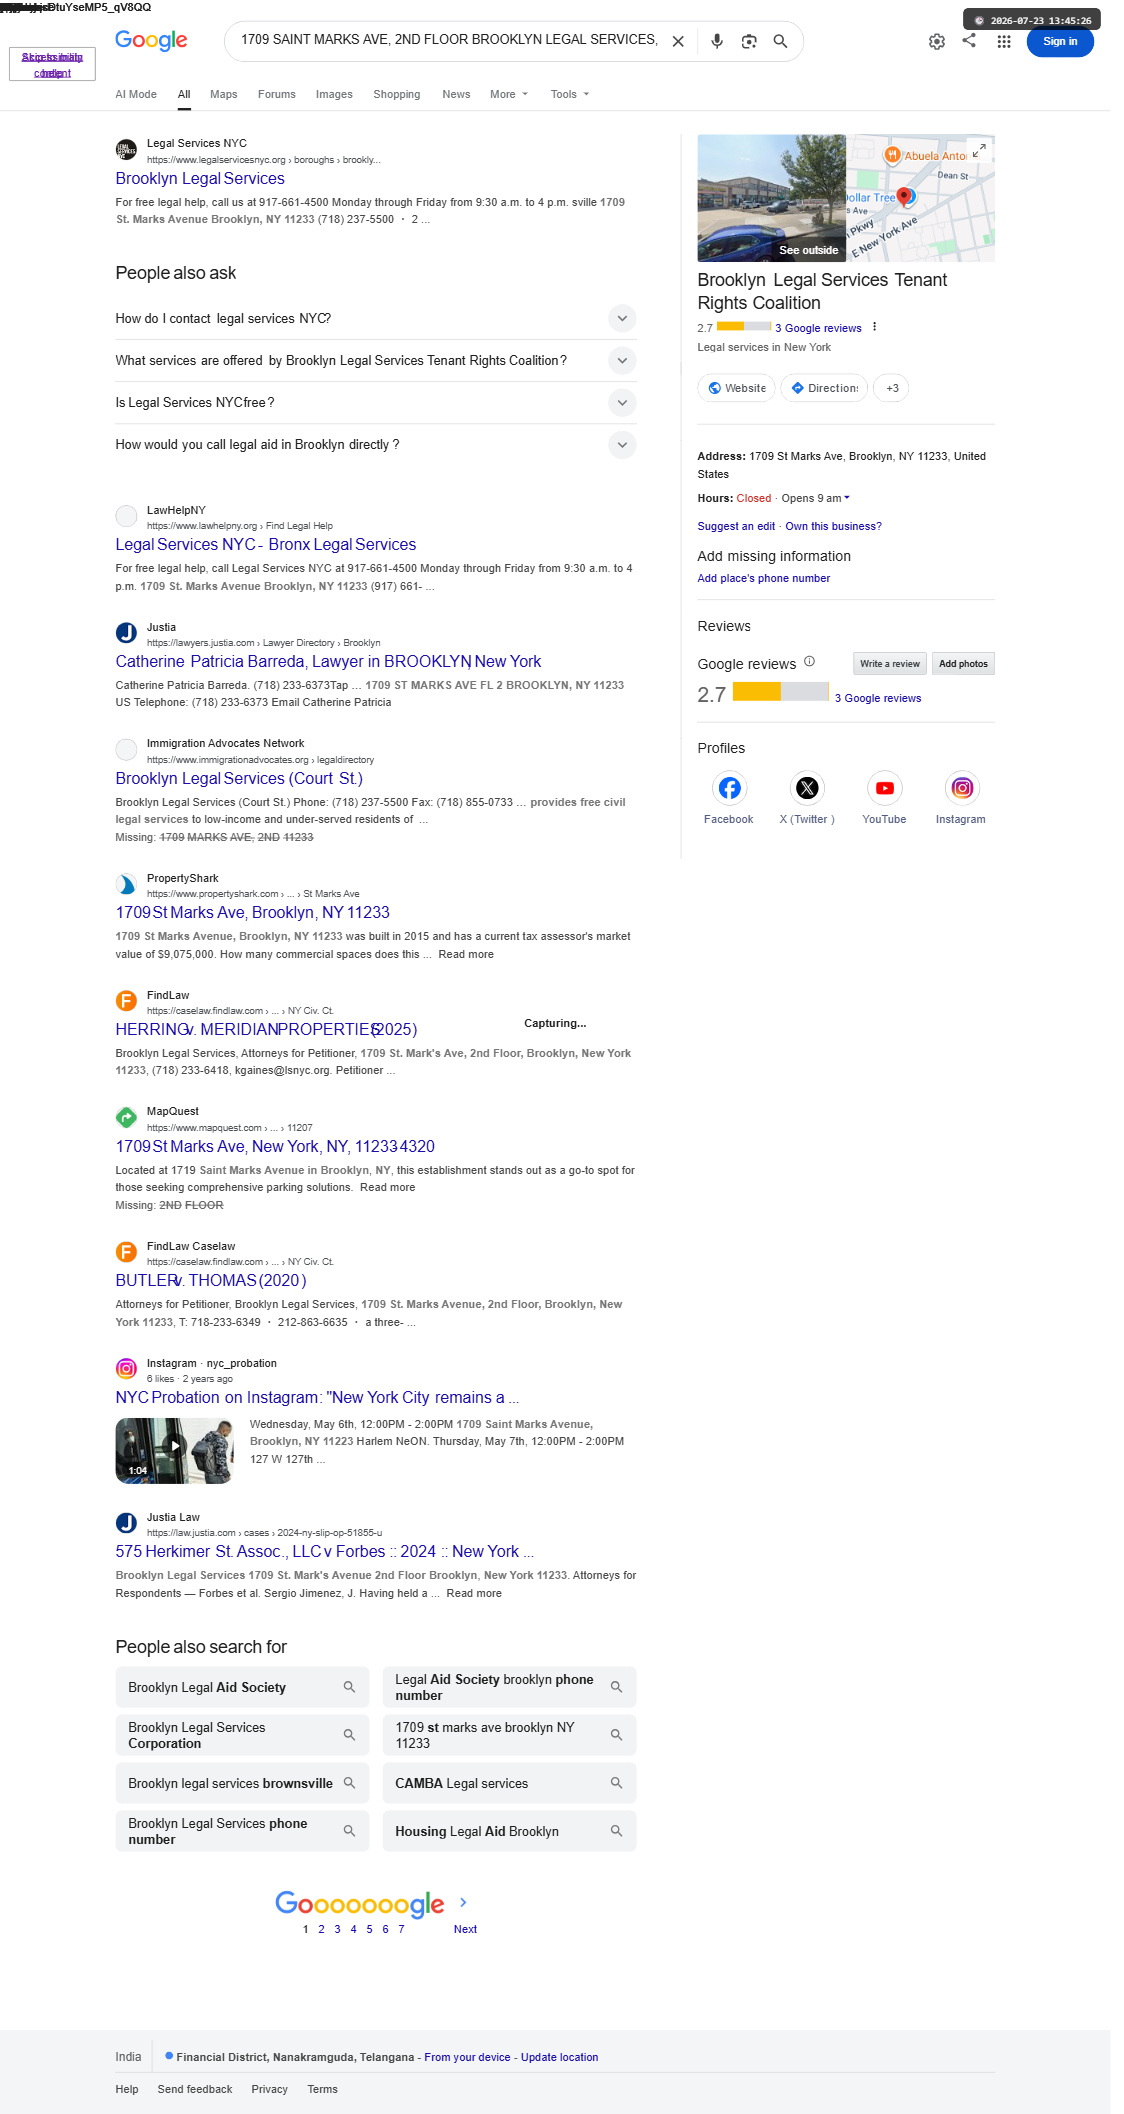Image resolution: width=1124 pixels, height=2114 pixels.
Task: Click the Add photos button
Action: [963, 663]
